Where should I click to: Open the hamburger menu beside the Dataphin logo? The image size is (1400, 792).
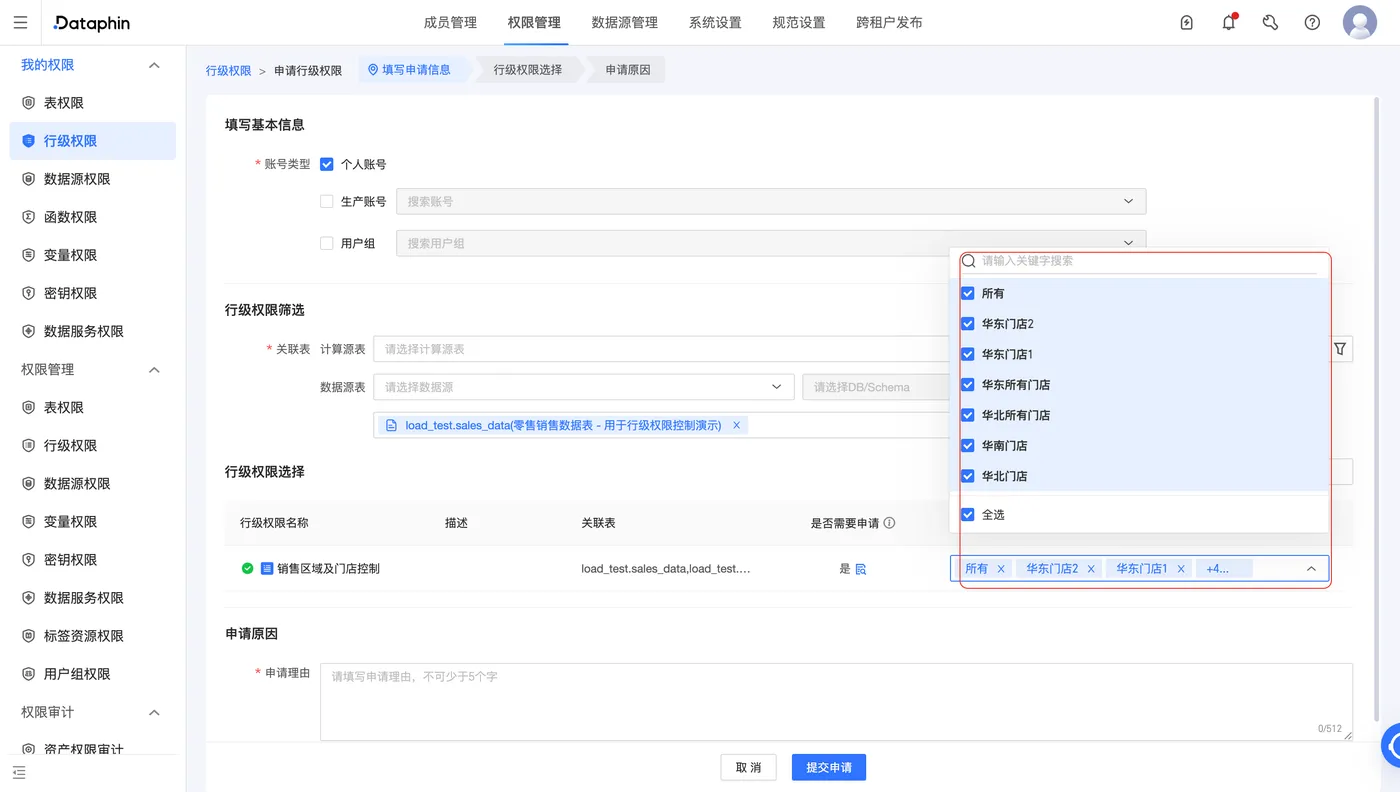click(x=21, y=22)
